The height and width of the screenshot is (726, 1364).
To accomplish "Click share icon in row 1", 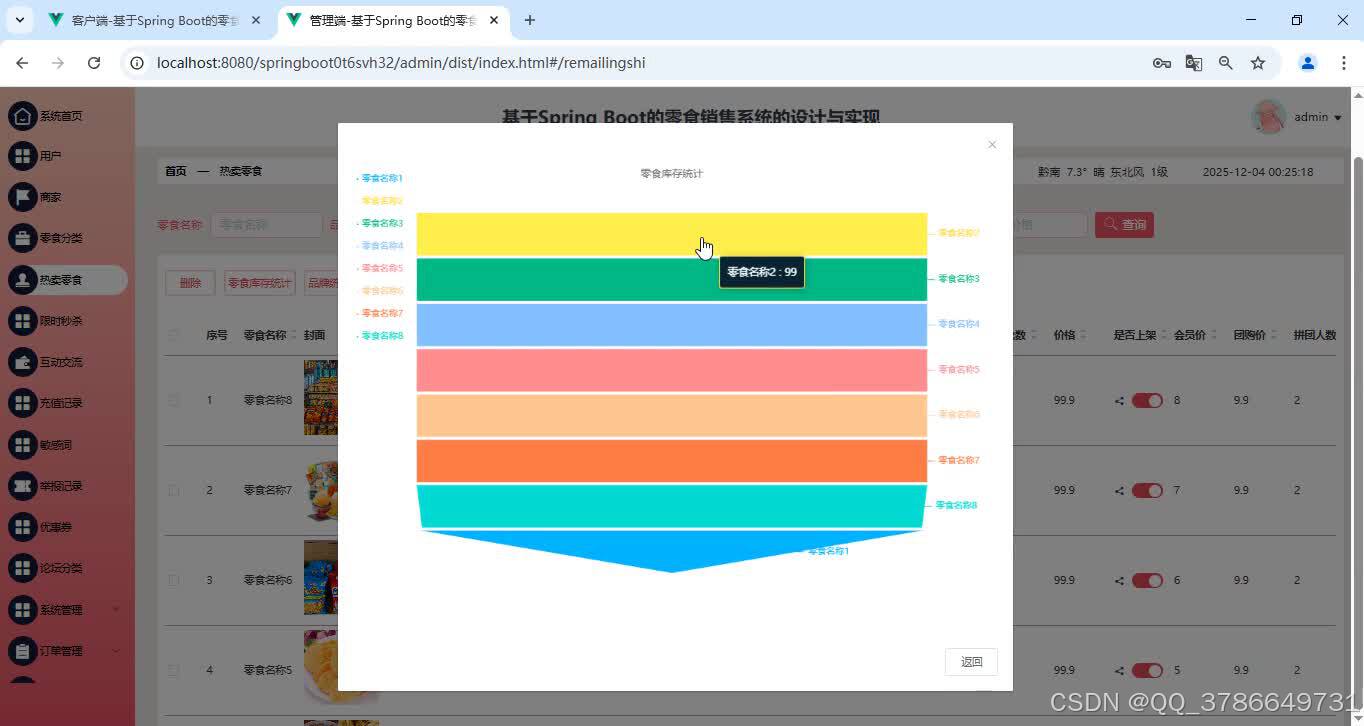I will (x=1120, y=401).
